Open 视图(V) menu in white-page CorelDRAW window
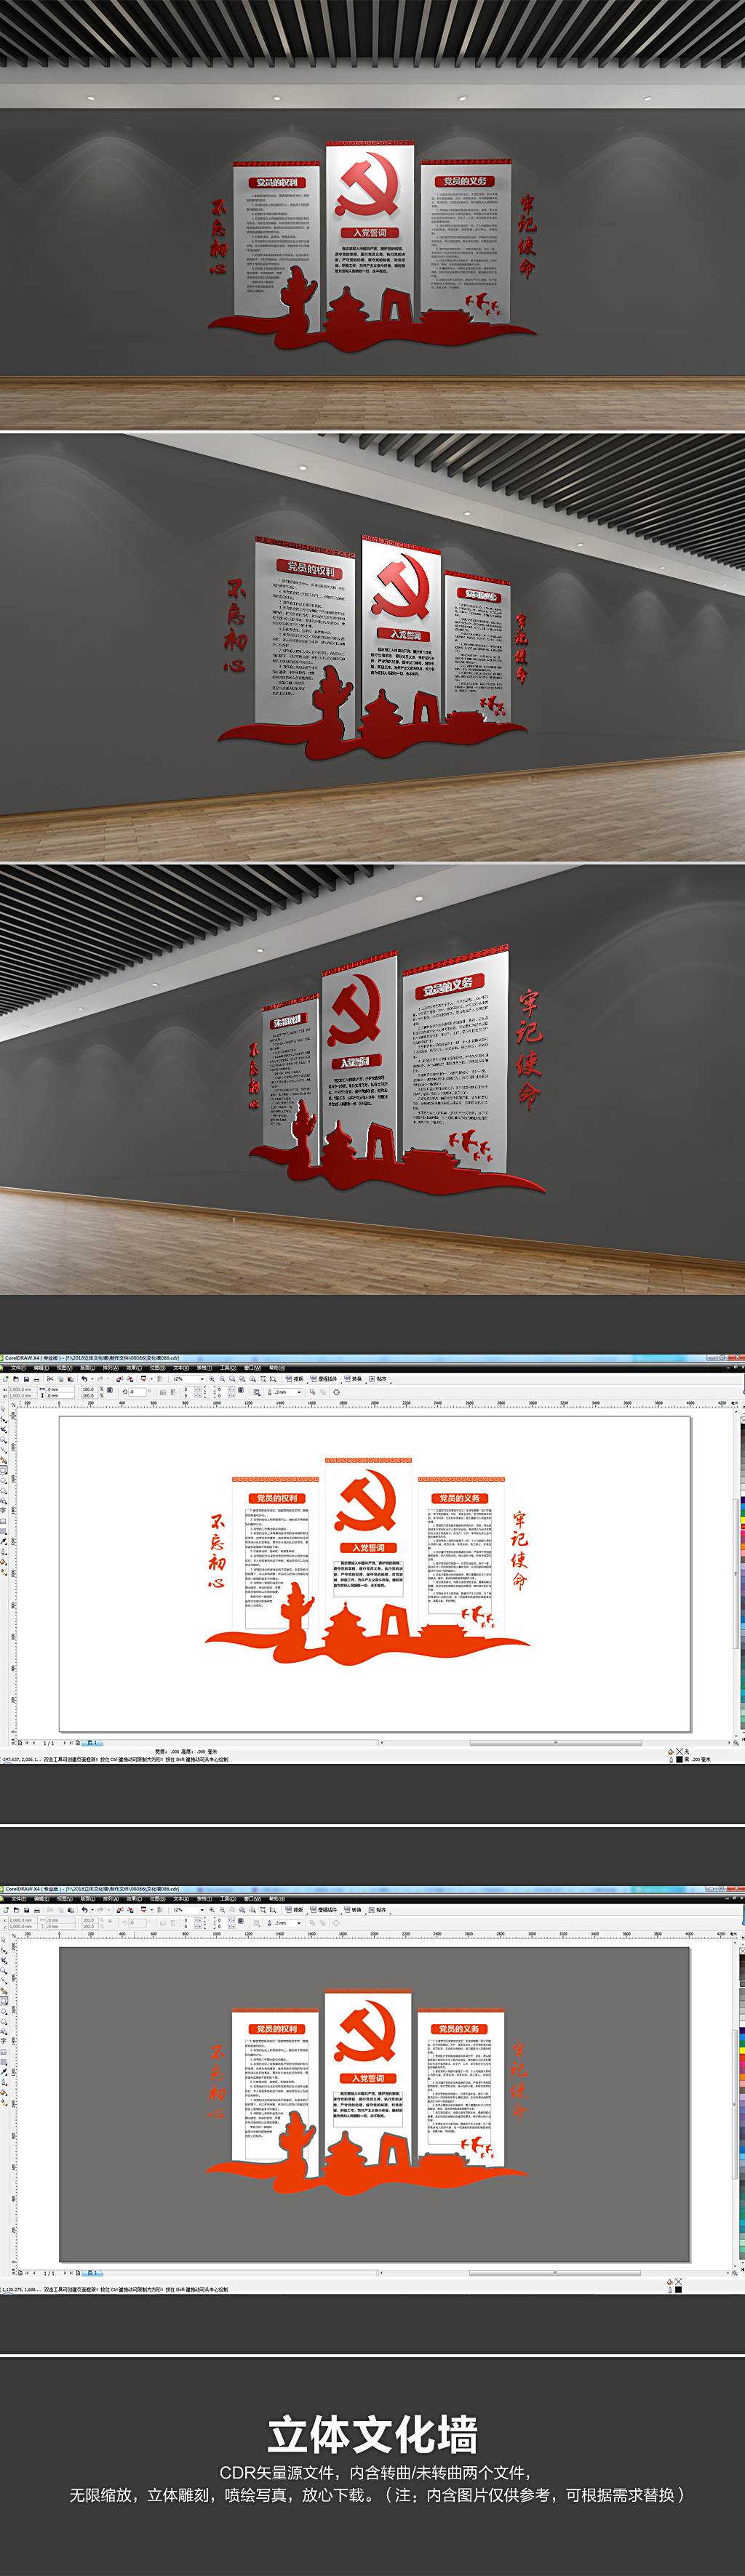The image size is (745, 2576). click(64, 1367)
